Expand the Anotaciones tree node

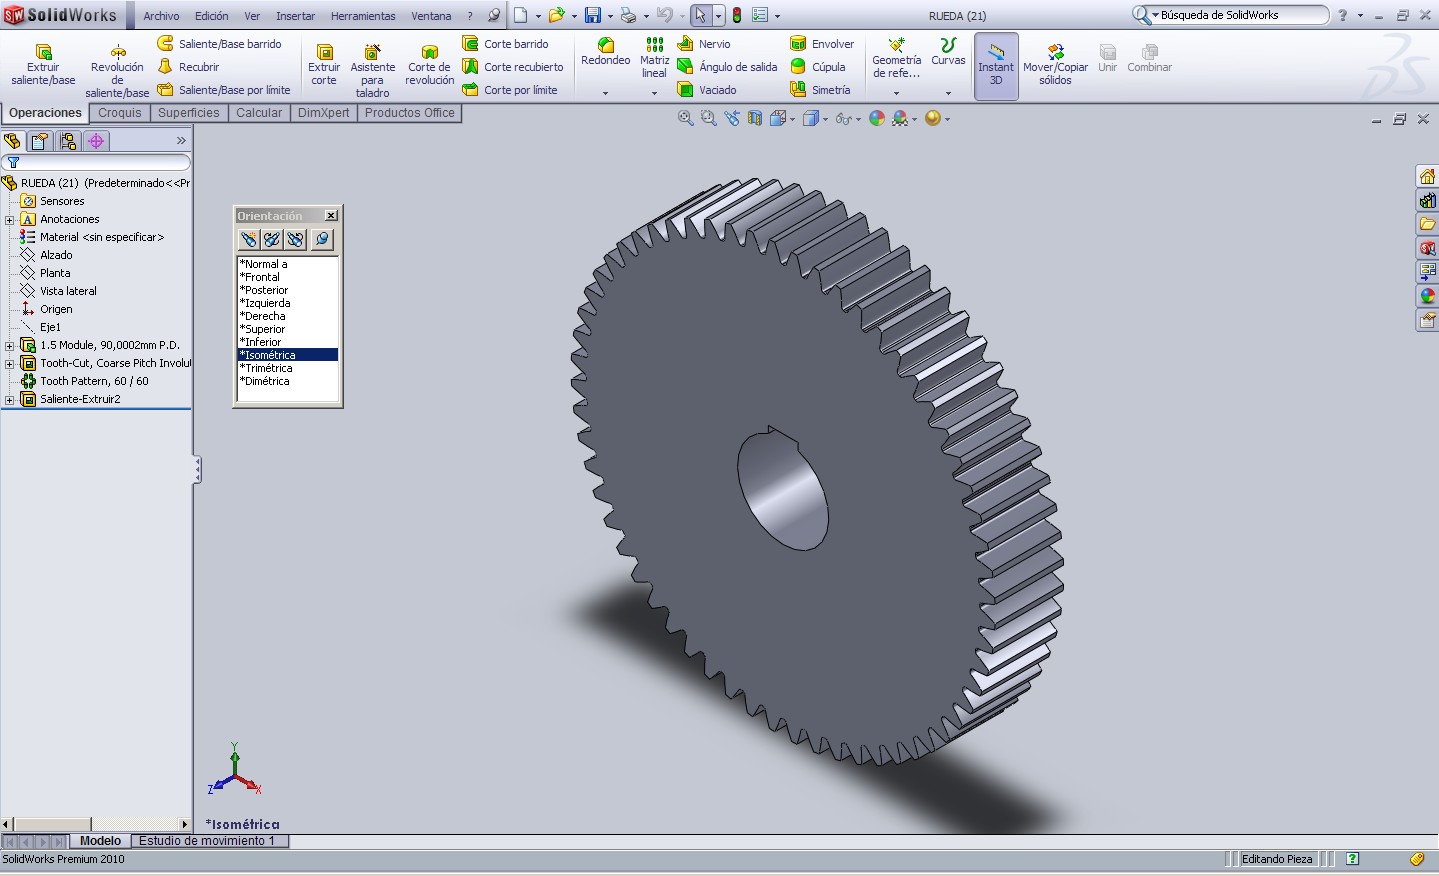point(10,219)
